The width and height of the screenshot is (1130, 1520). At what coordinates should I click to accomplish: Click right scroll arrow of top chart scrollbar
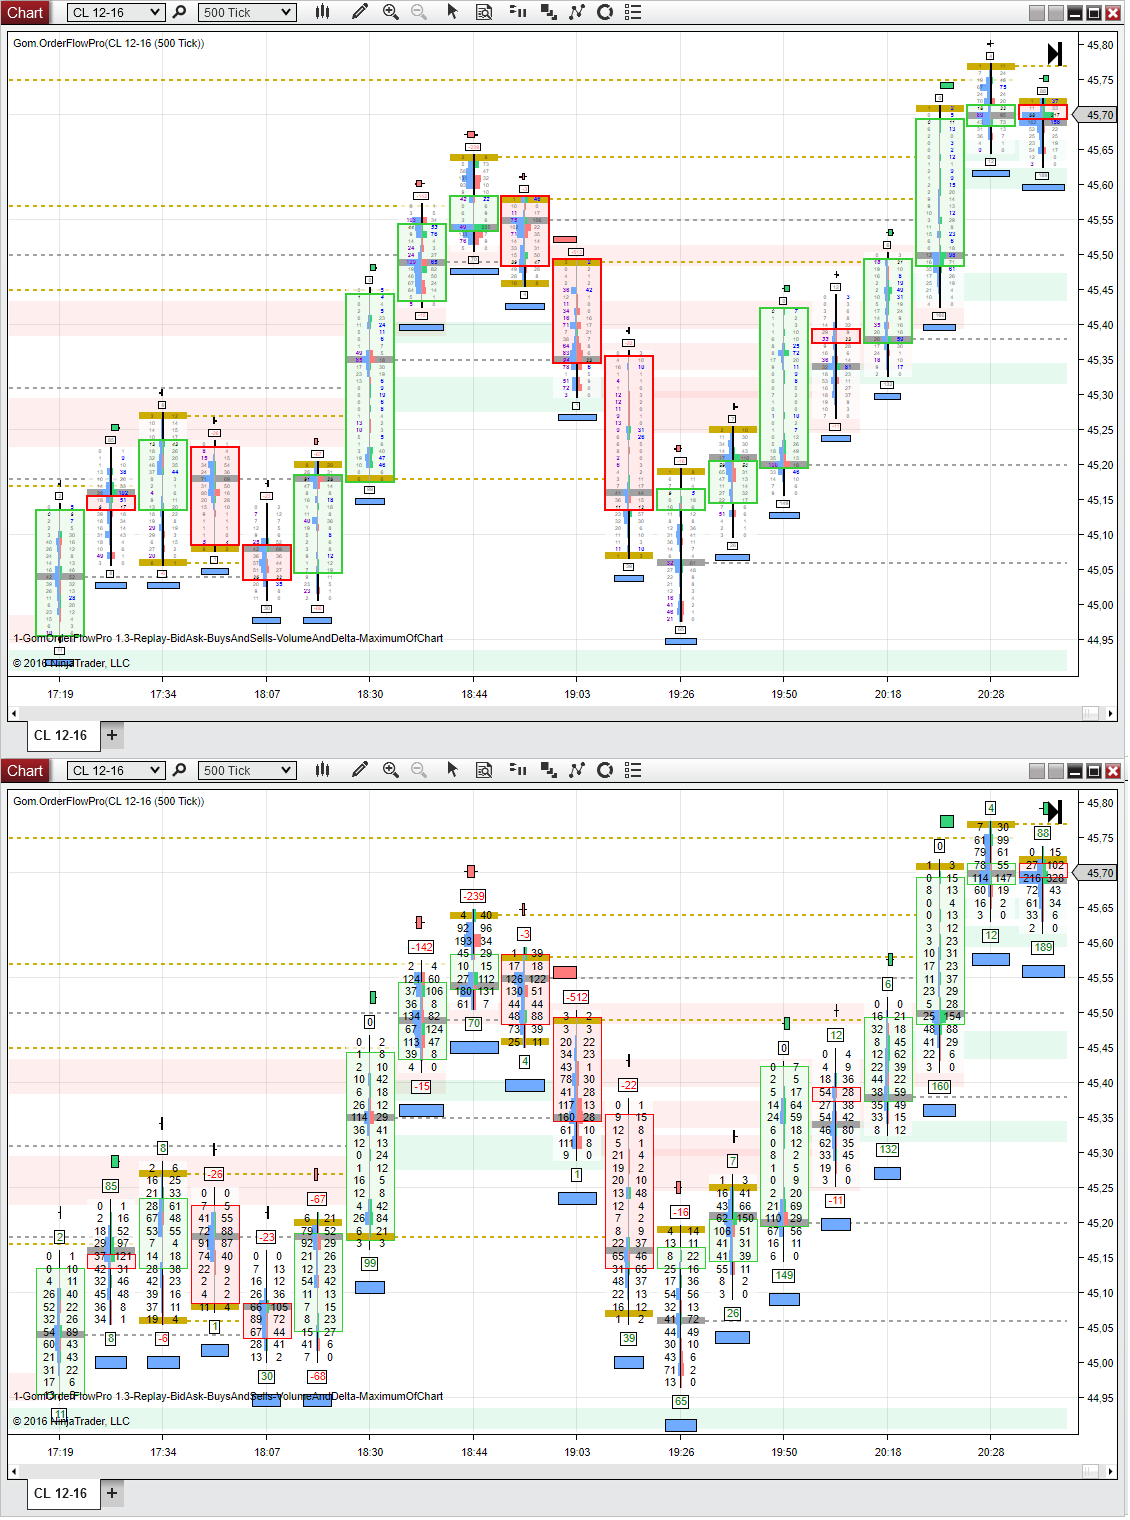[1110, 713]
